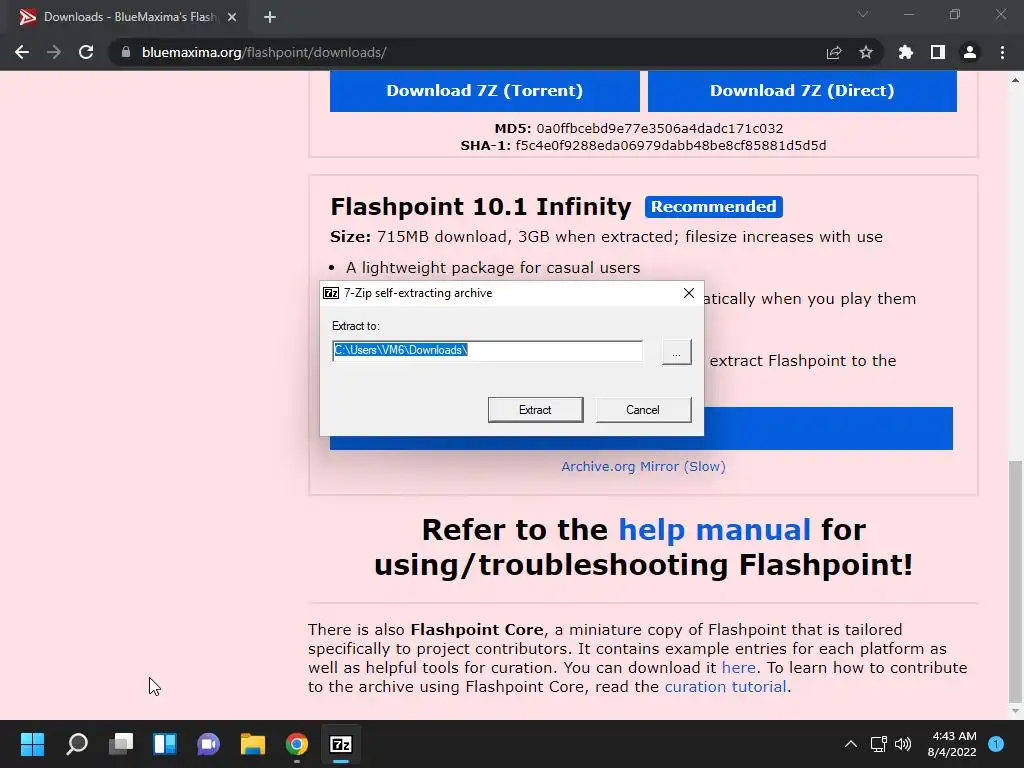Screen dimensions: 1024x768
Task: View site security lock information
Action: (x=126, y=52)
